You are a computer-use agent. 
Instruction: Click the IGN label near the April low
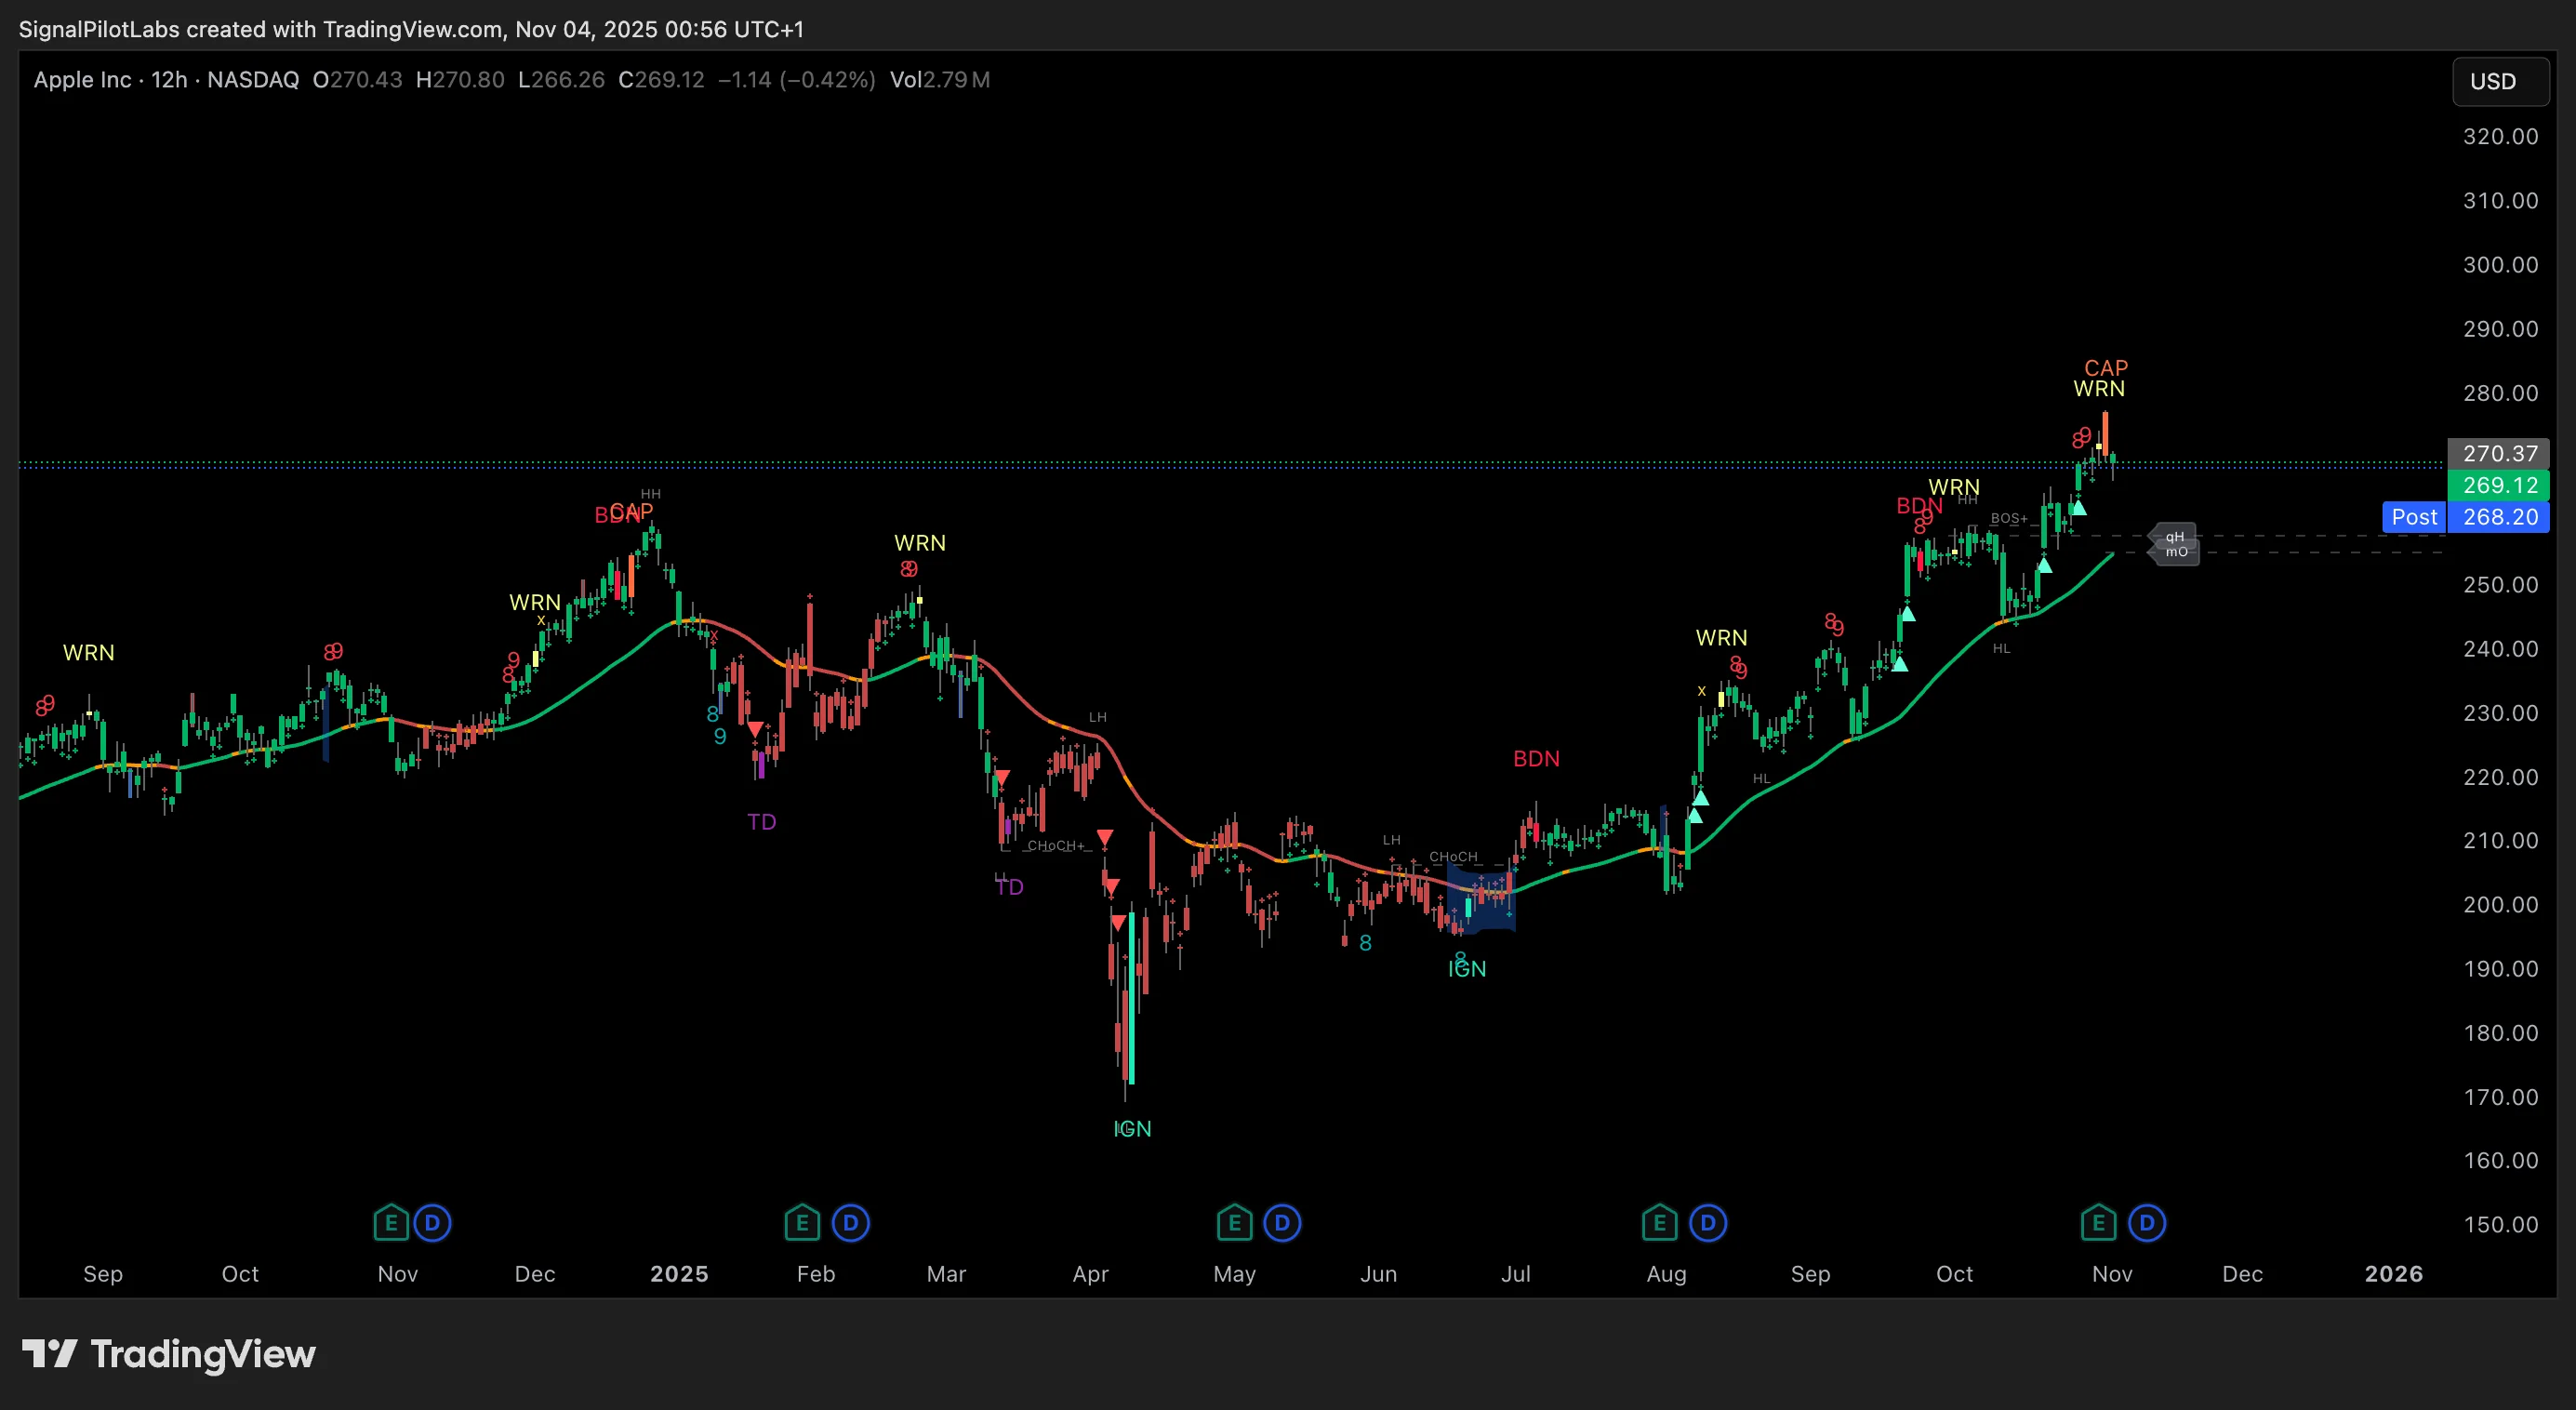(x=1132, y=1128)
